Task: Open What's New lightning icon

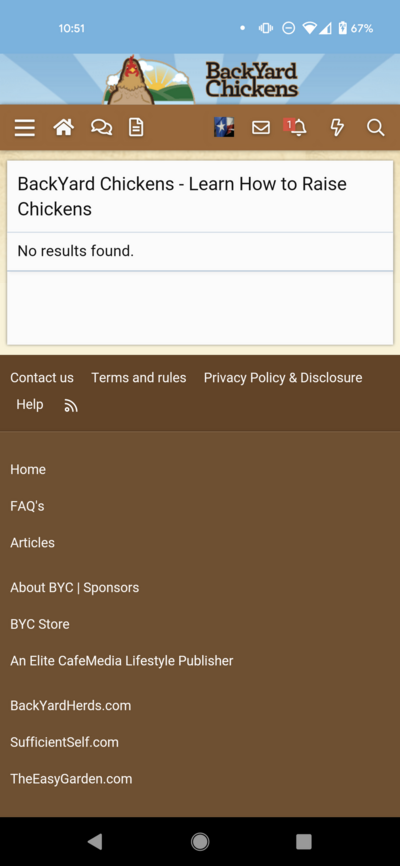Action: point(337,128)
